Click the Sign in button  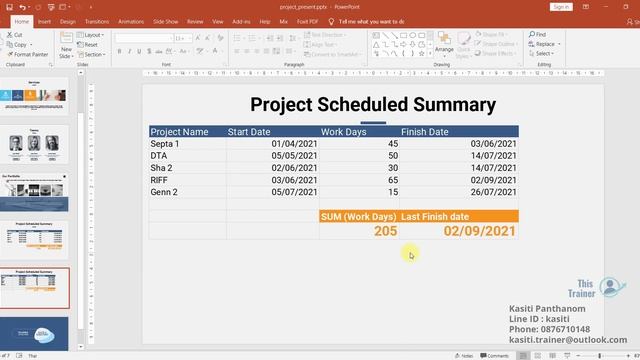point(561,7)
